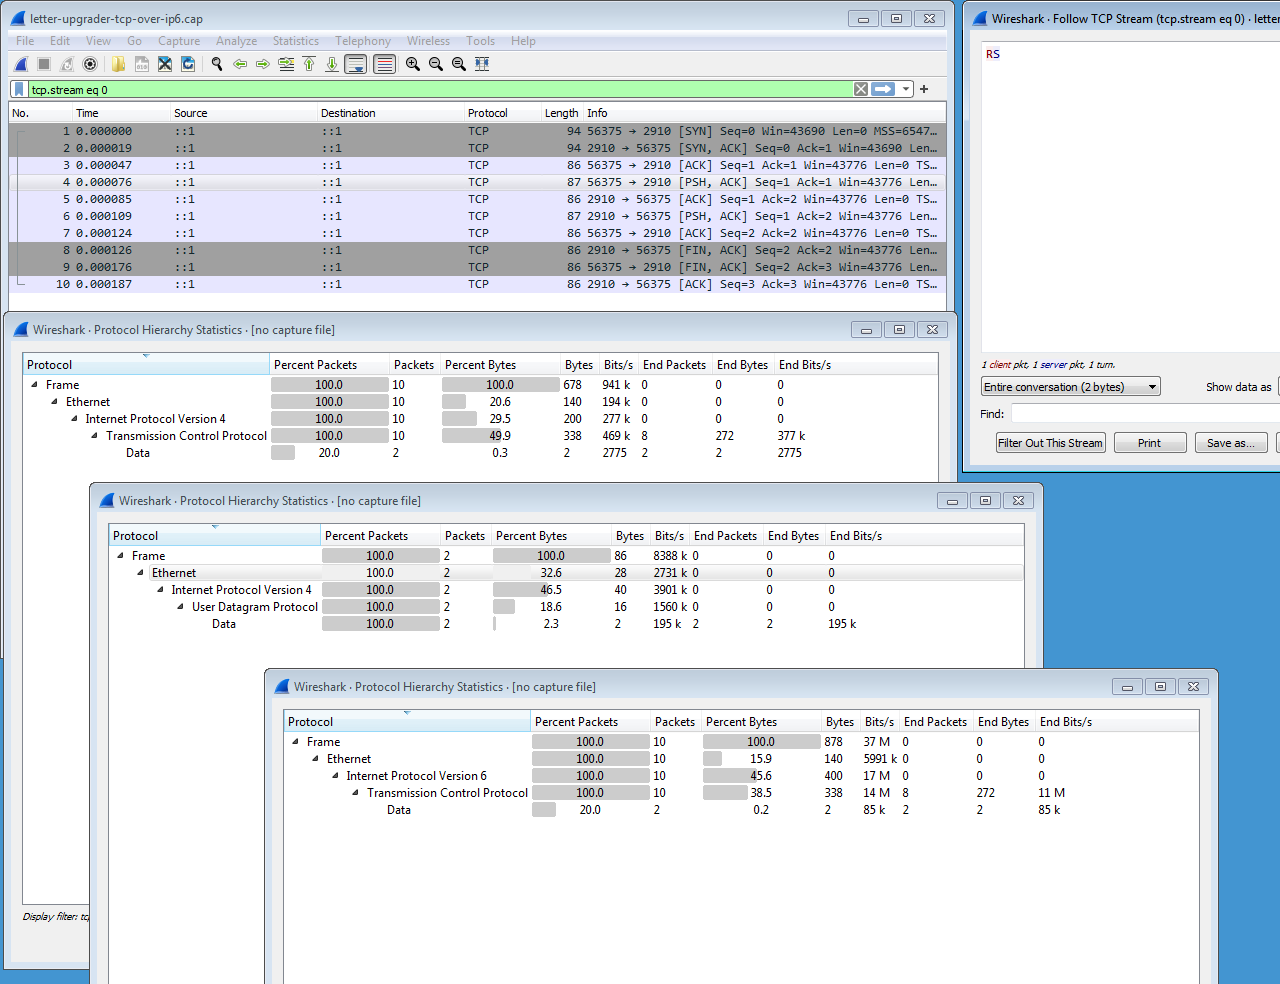The width and height of the screenshot is (1280, 984).
Task: Click the zoom in icon on toolbar
Action: [412, 64]
